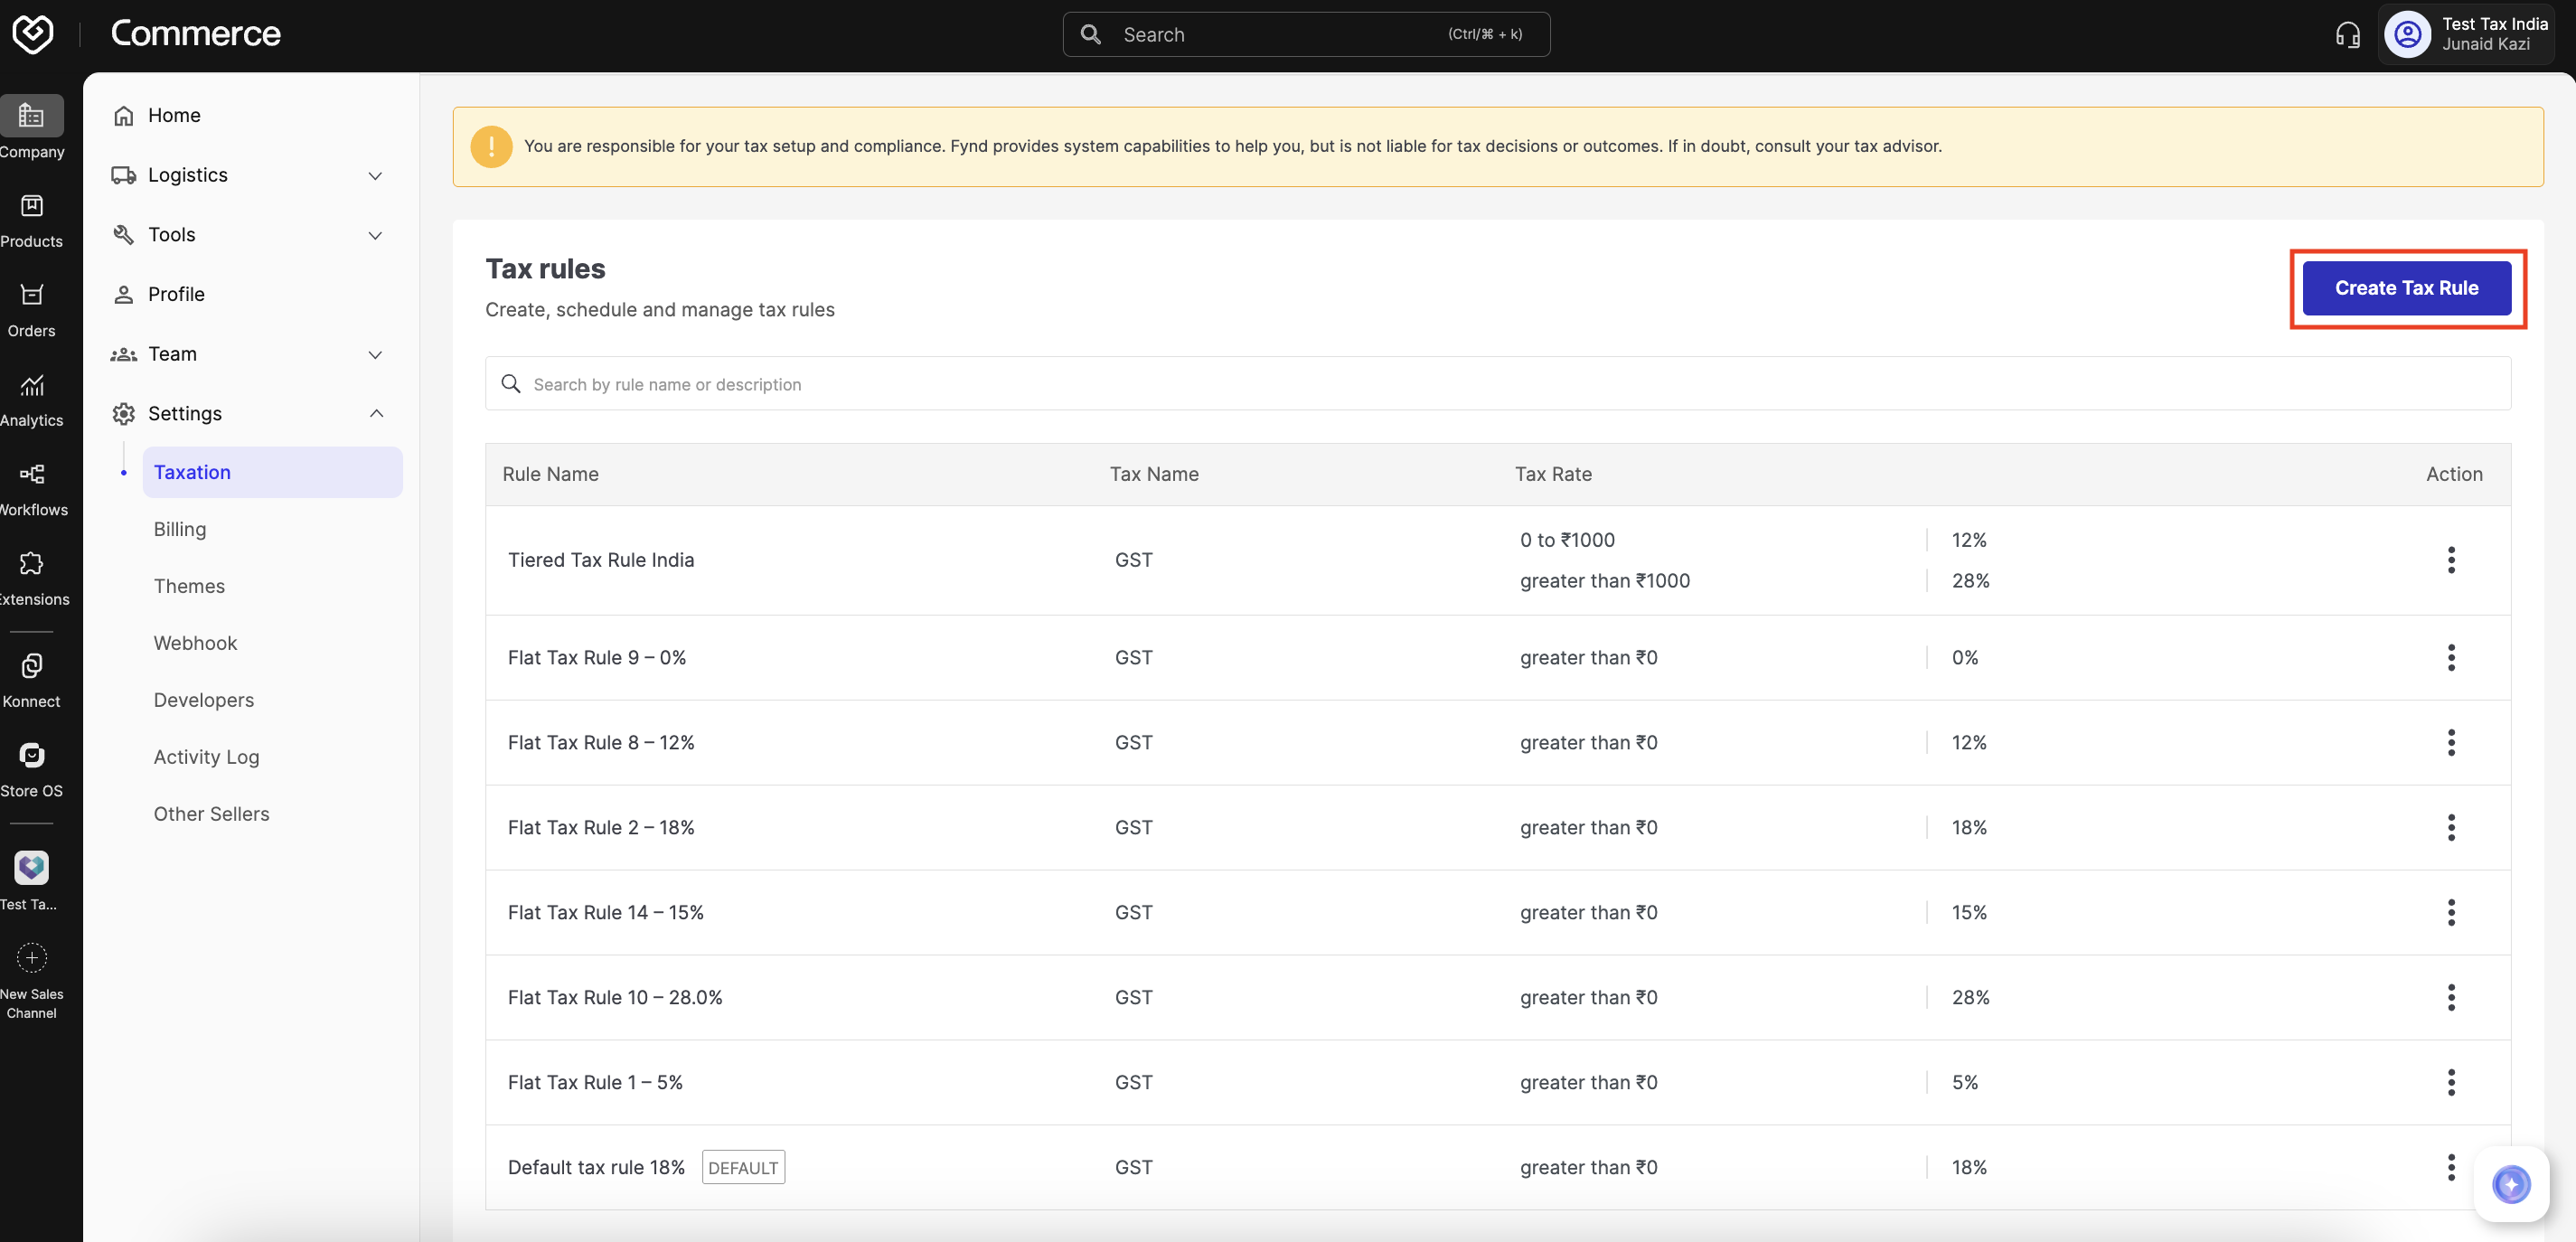Open Test Tax India account profile
The width and height of the screenshot is (2576, 1242).
coord(2466,35)
